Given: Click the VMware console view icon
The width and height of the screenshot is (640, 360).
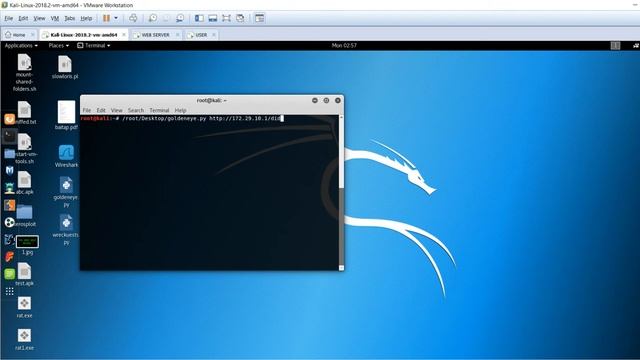Looking at the screenshot, I should pos(259,18).
